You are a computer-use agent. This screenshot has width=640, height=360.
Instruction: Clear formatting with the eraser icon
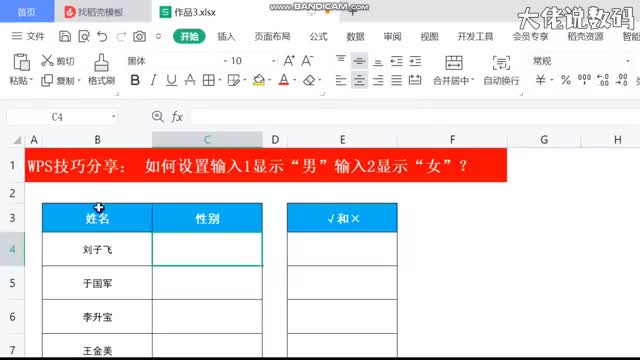click(309, 80)
